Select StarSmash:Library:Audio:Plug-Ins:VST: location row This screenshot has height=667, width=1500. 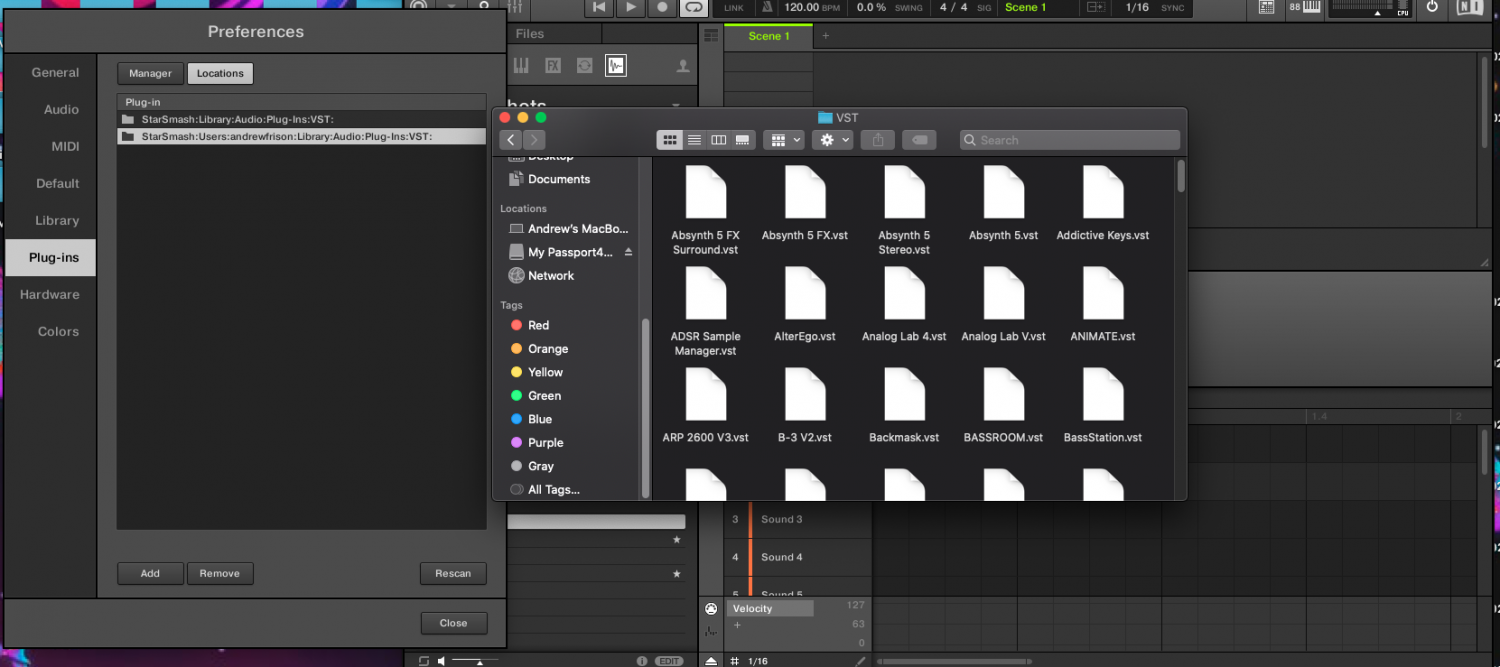pos(301,119)
